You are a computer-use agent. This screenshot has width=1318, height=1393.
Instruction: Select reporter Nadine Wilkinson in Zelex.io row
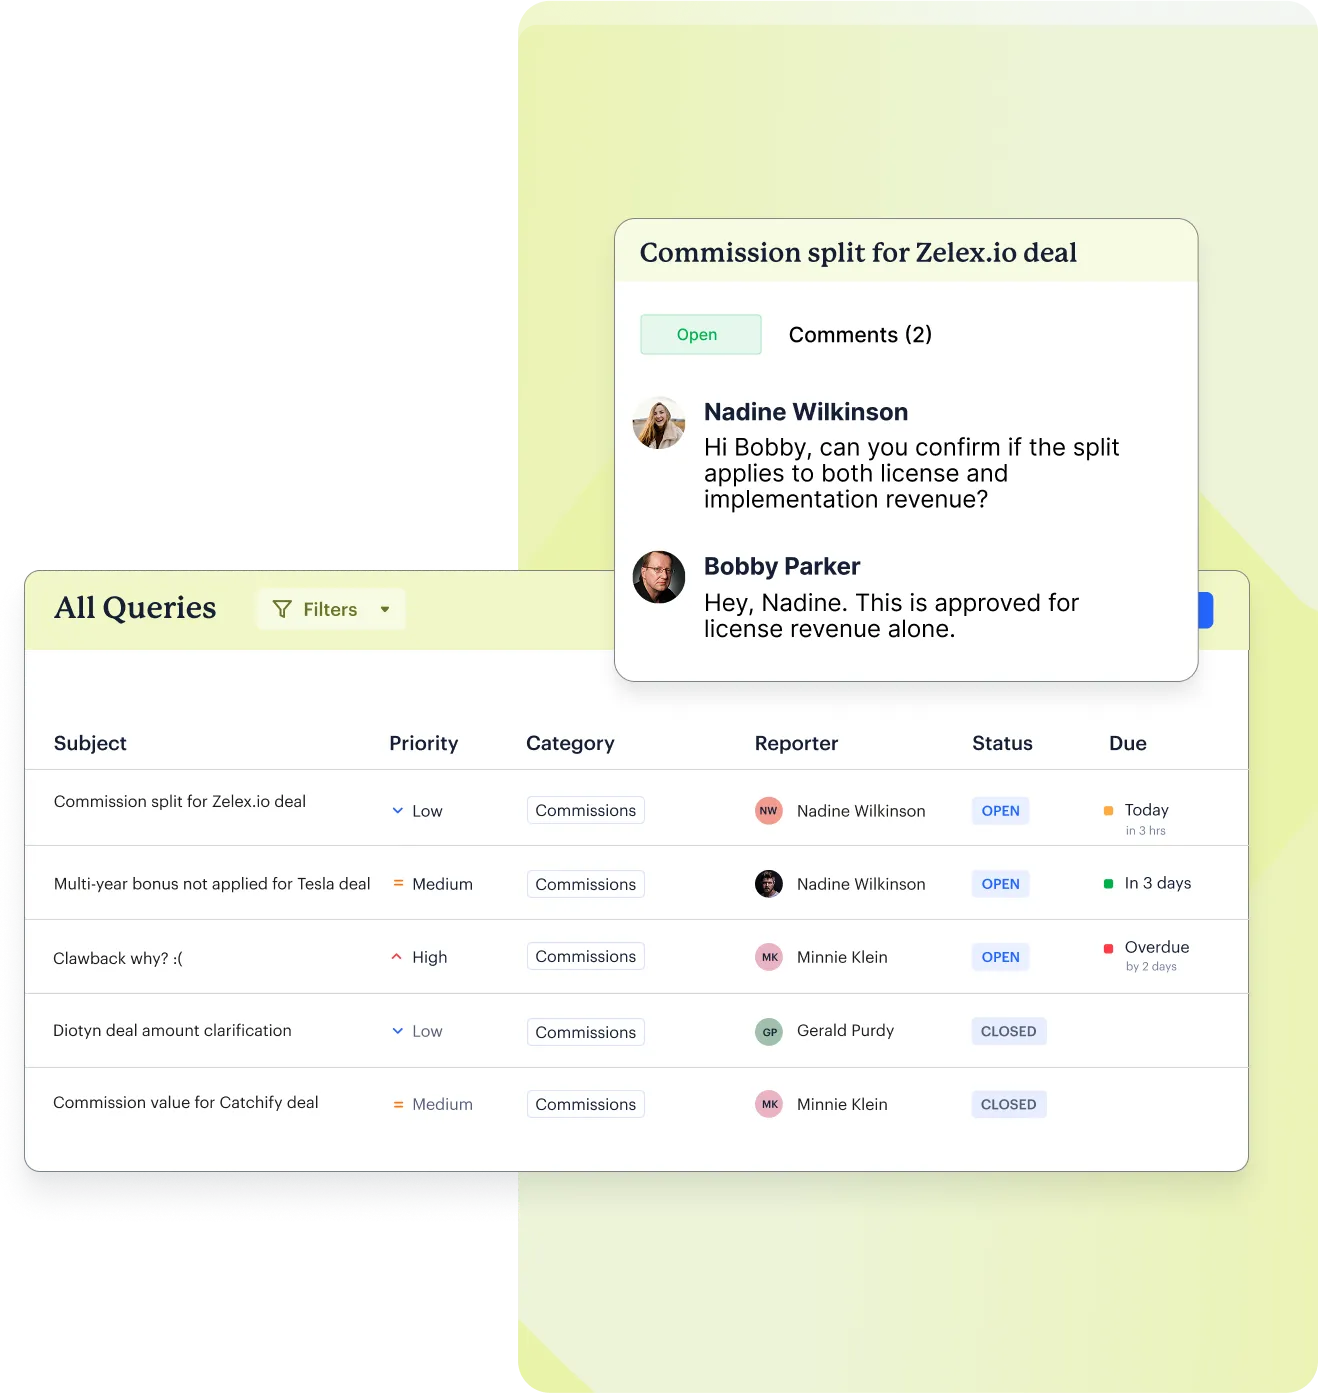(861, 811)
